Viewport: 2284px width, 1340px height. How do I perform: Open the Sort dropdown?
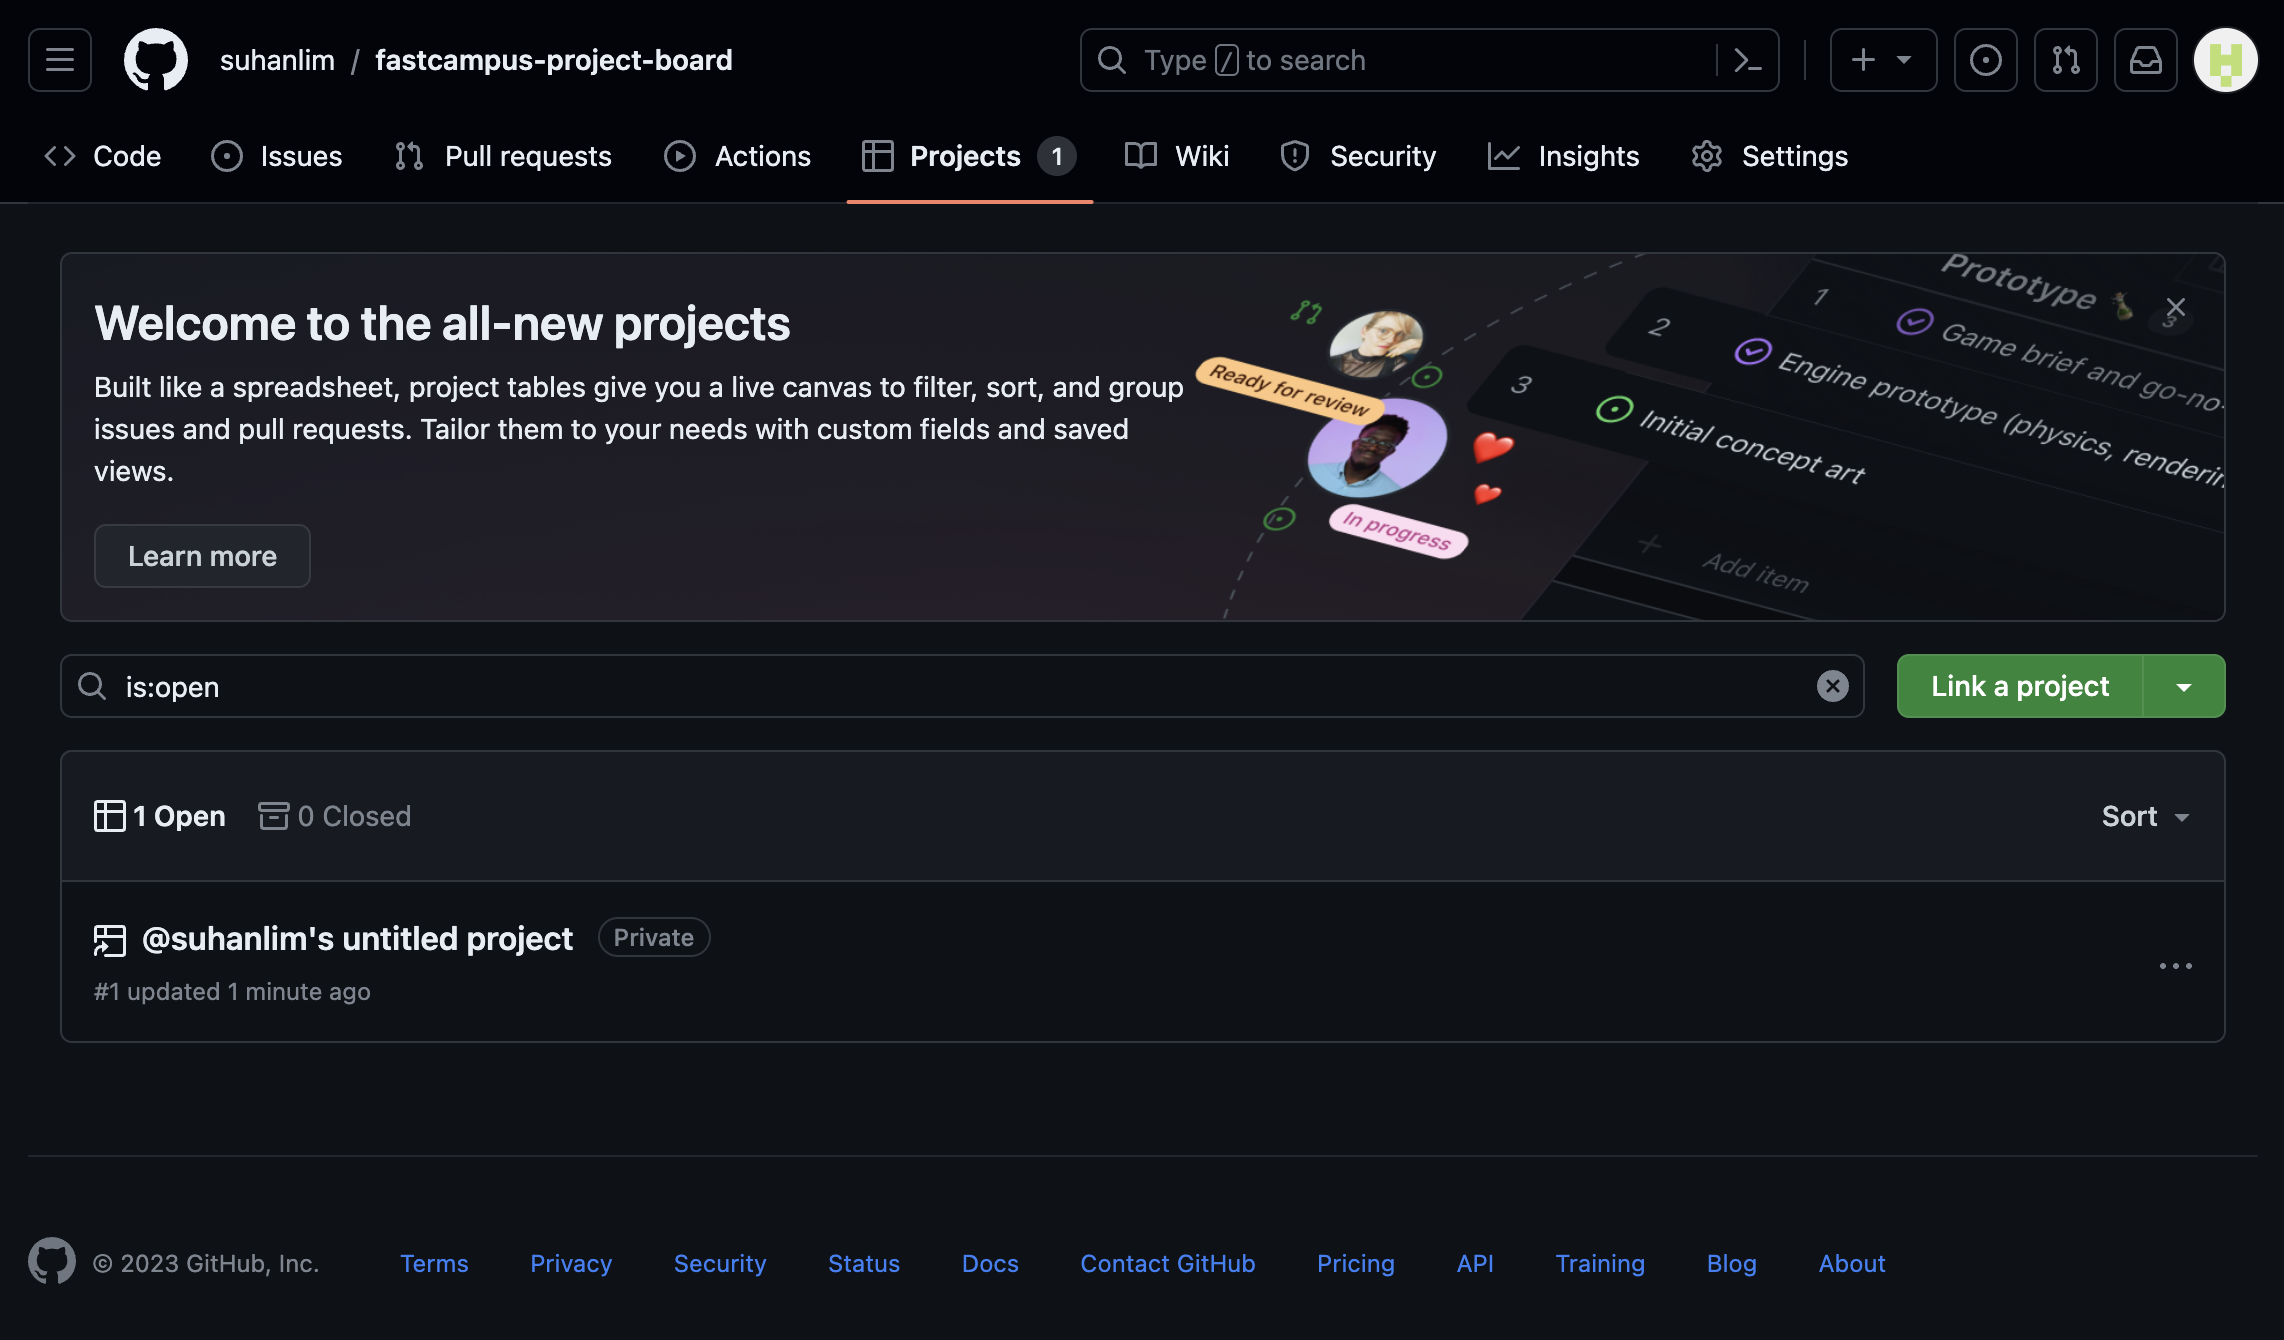2145,816
